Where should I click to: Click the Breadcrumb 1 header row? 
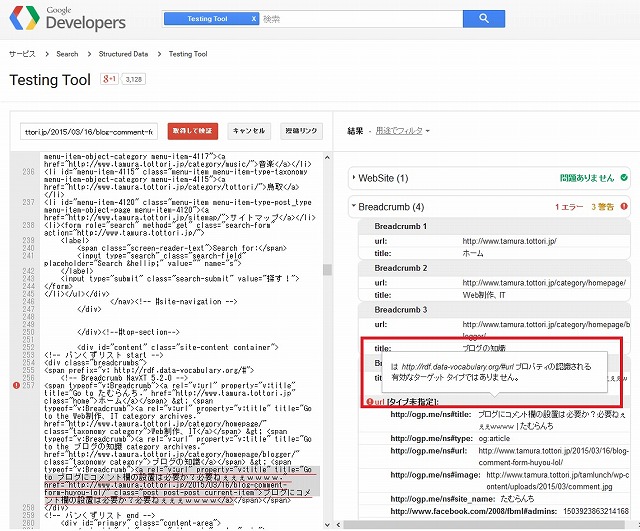point(494,226)
